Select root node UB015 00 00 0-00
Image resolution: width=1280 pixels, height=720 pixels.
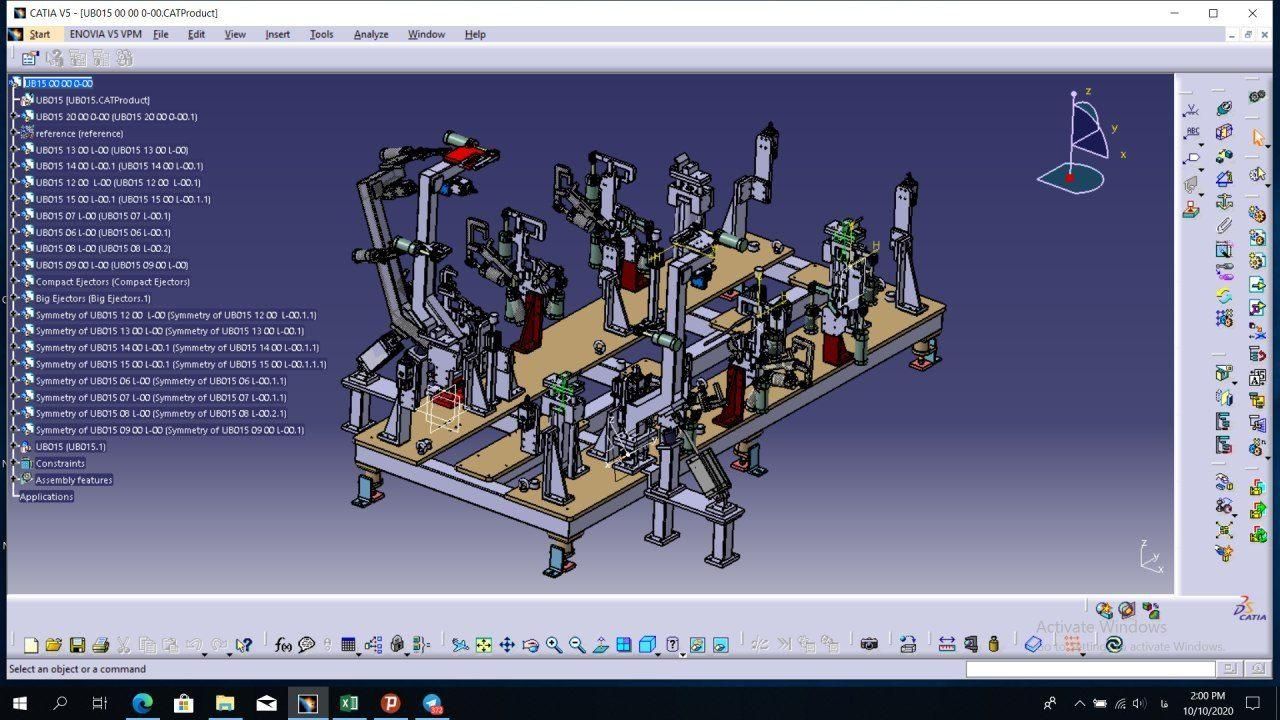[x=58, y=83]
